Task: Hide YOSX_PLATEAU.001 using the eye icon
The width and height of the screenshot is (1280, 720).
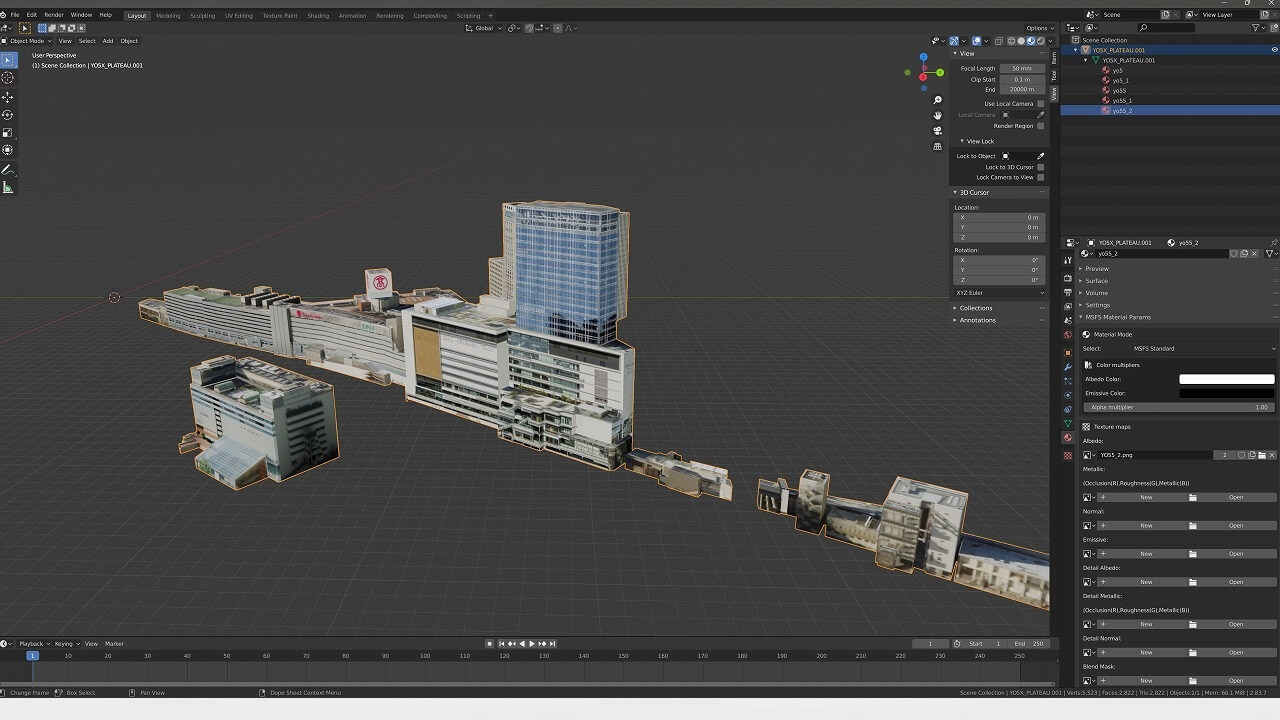Action: click(x=1273, y=50)
